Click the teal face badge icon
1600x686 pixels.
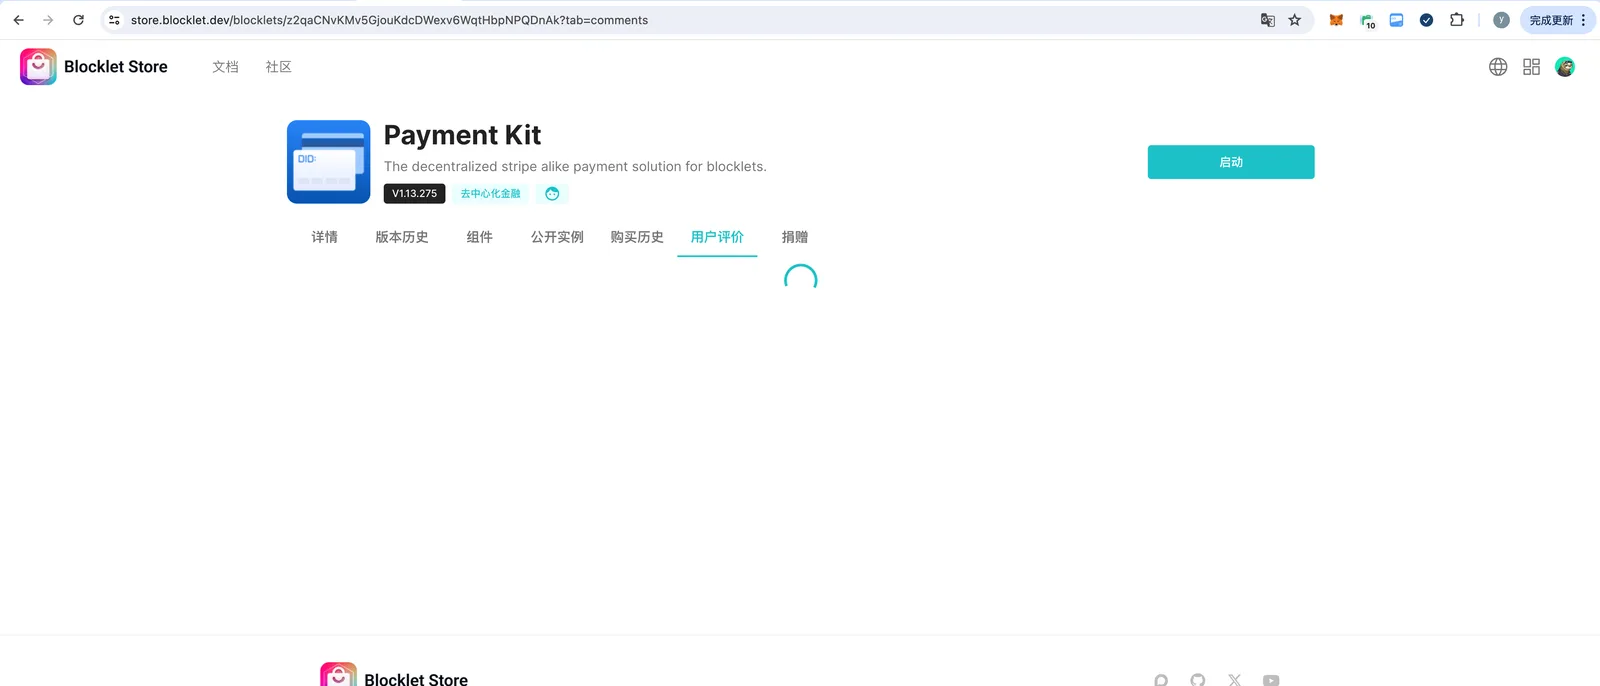click(x=552, y=194)
